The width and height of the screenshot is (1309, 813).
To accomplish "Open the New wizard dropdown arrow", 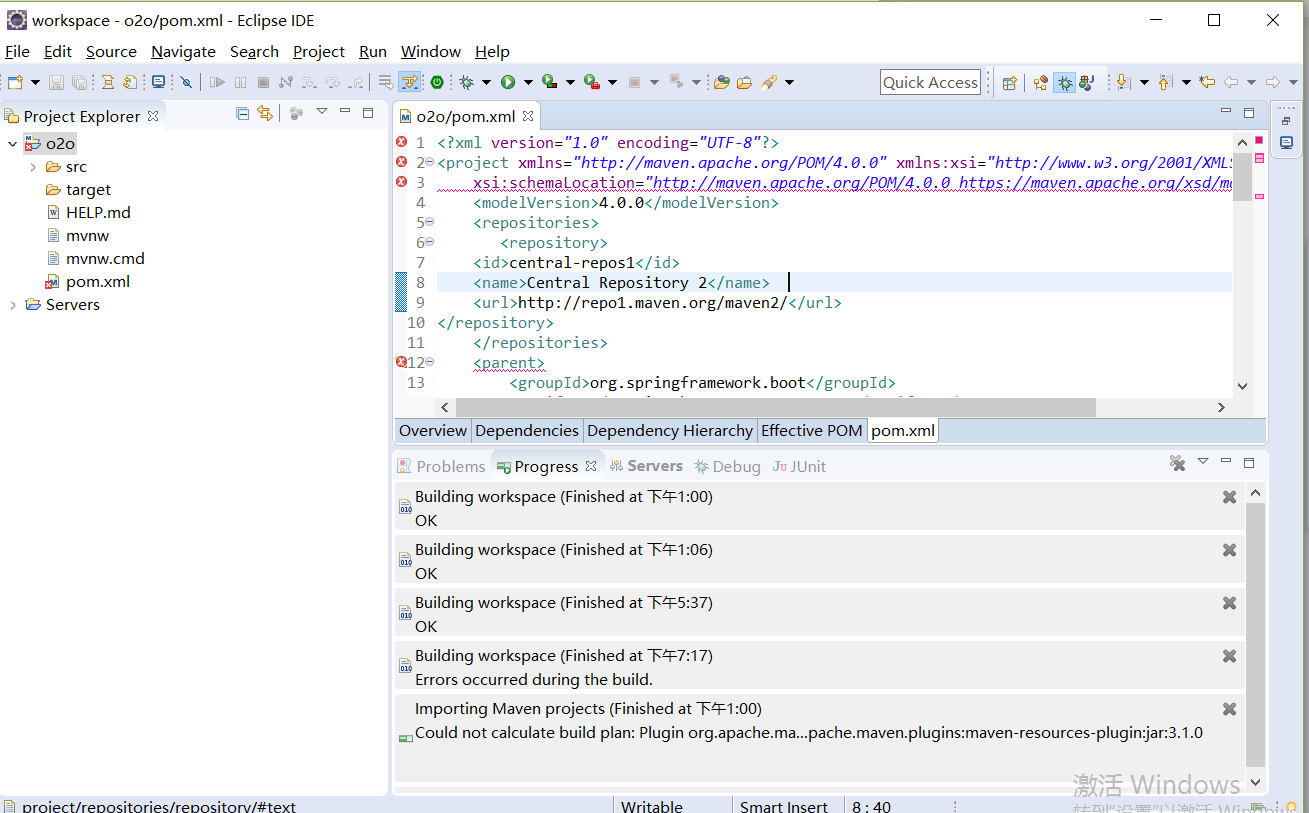I will (35, 82).
